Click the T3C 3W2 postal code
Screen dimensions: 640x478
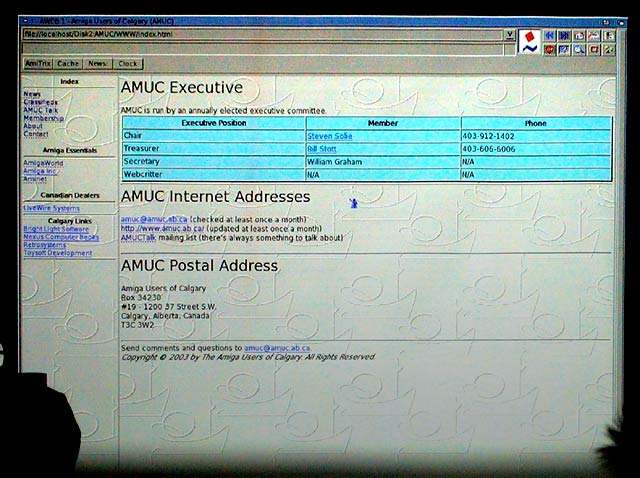(x=138, y=325)
